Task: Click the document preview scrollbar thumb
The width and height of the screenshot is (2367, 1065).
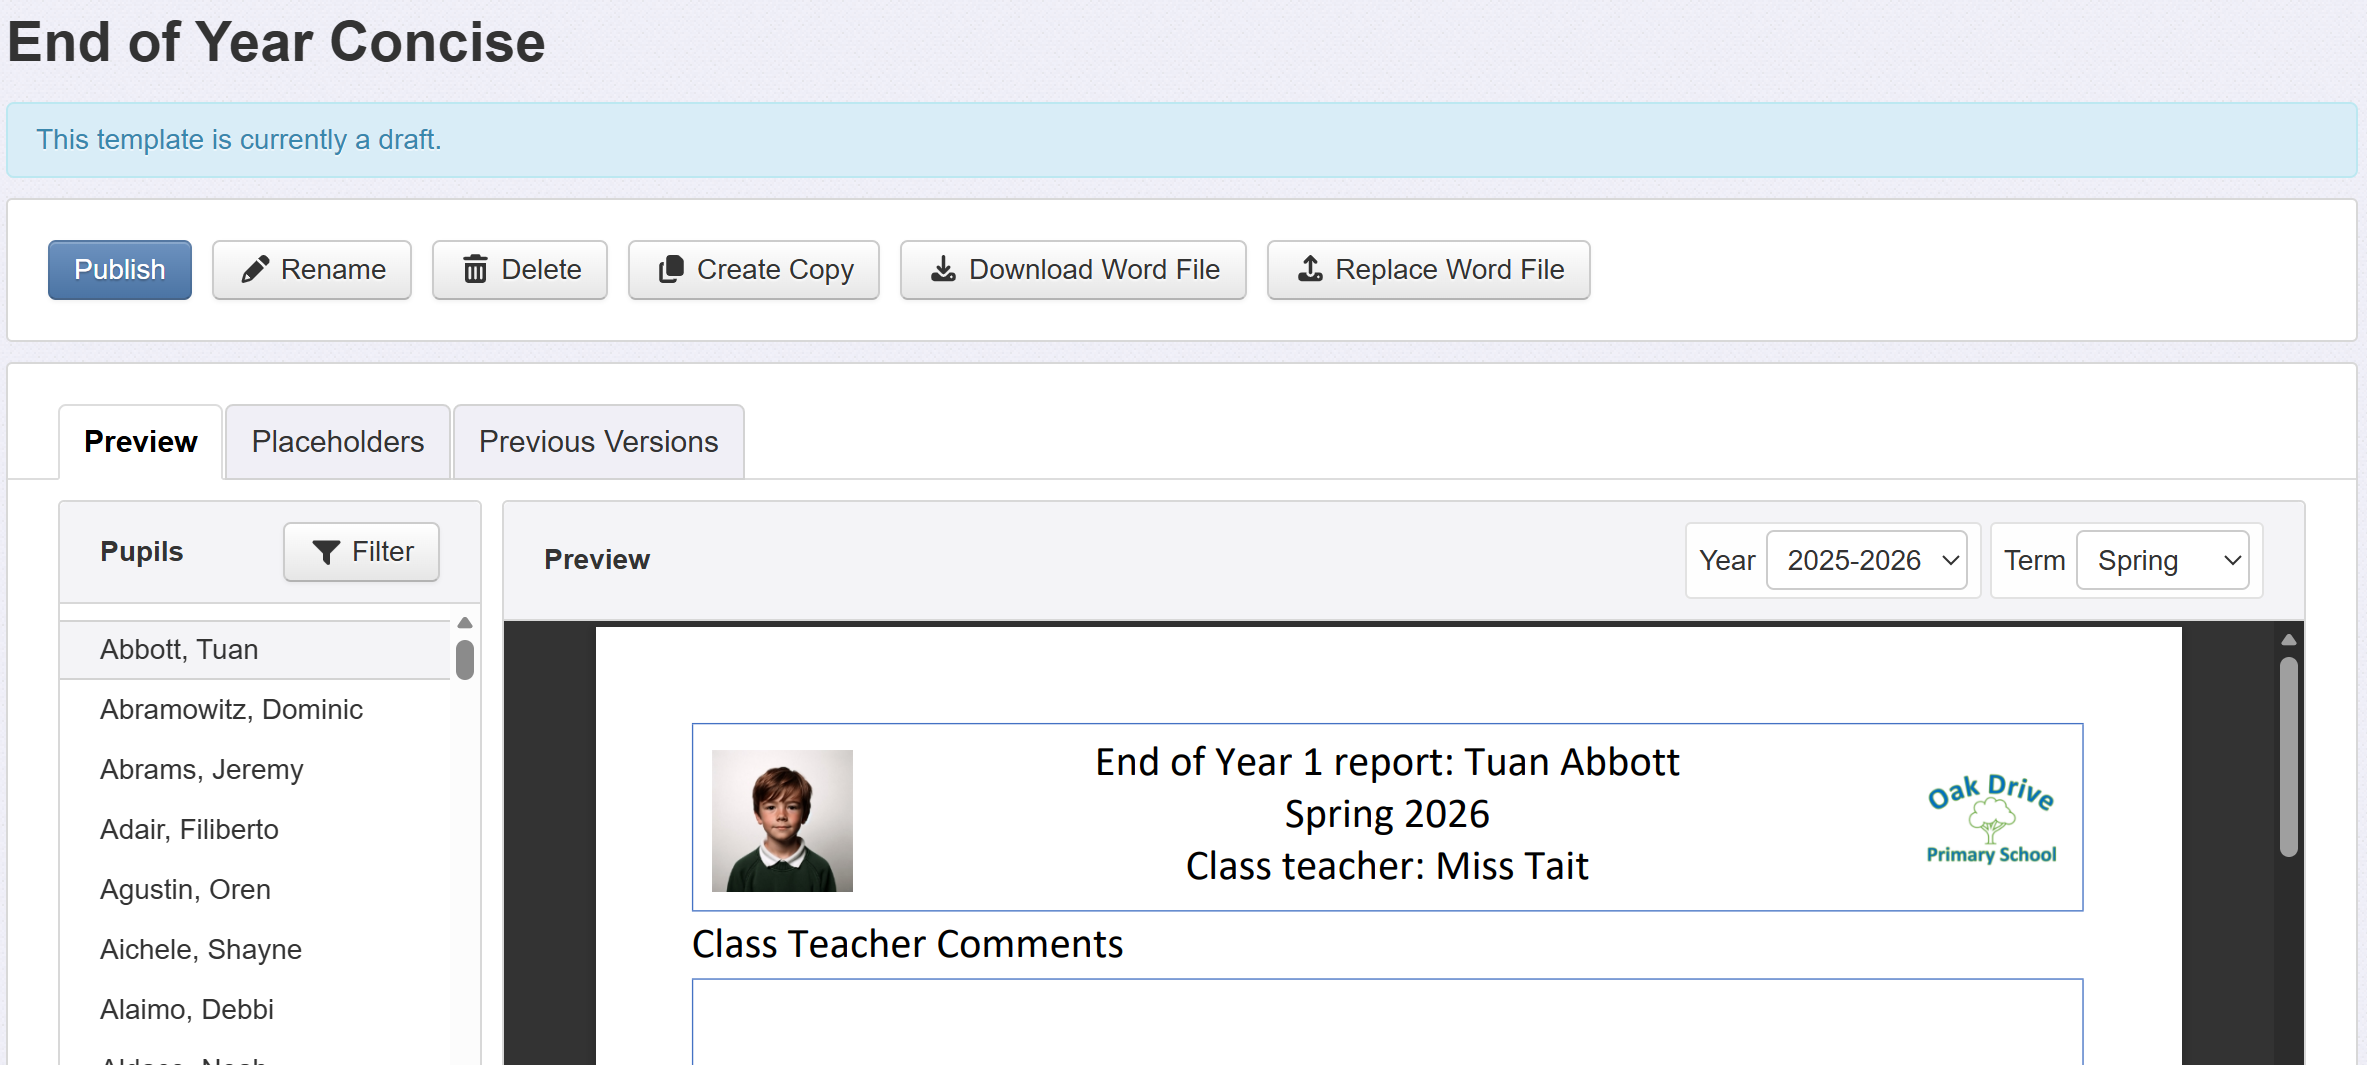Action: pyautogui.click(x=2289, y=756)
